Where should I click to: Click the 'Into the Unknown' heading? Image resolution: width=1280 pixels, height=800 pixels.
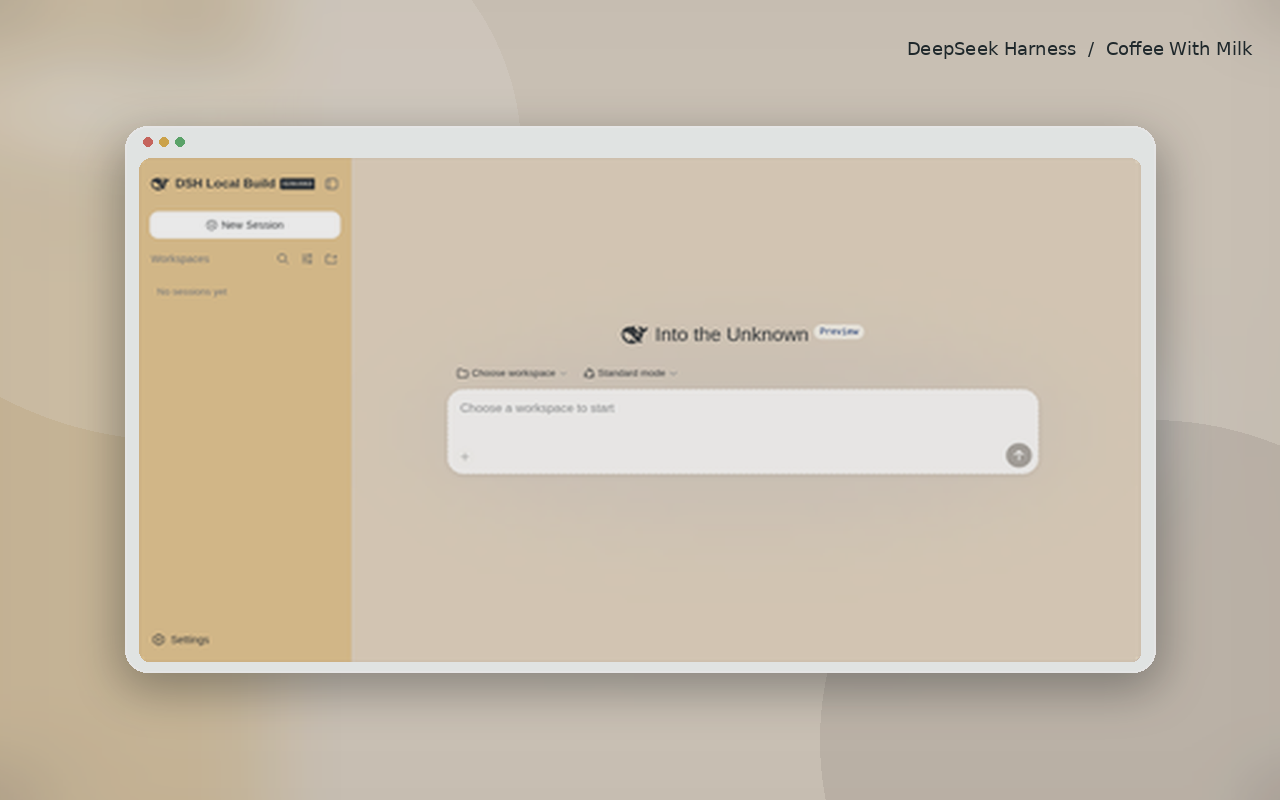731,335
